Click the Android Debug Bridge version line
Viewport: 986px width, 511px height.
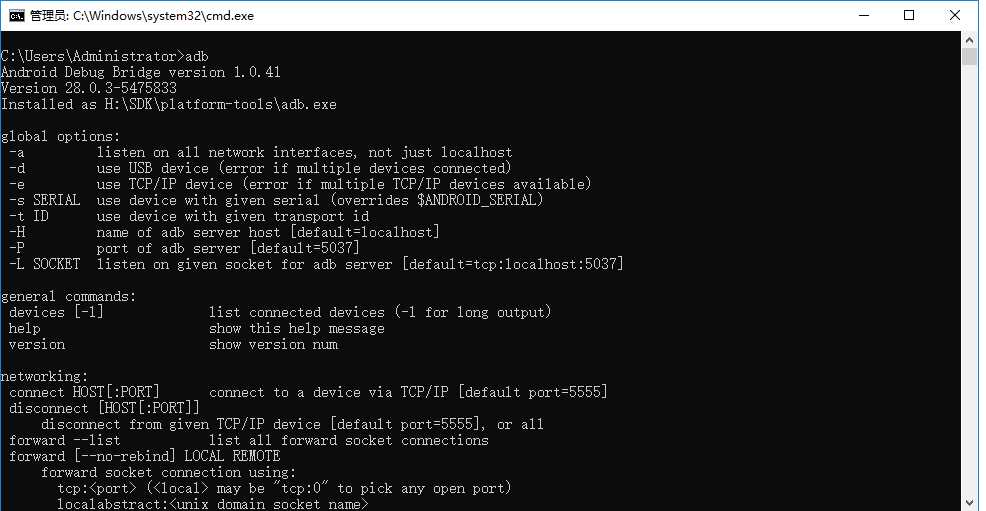(x=141, y=72)
